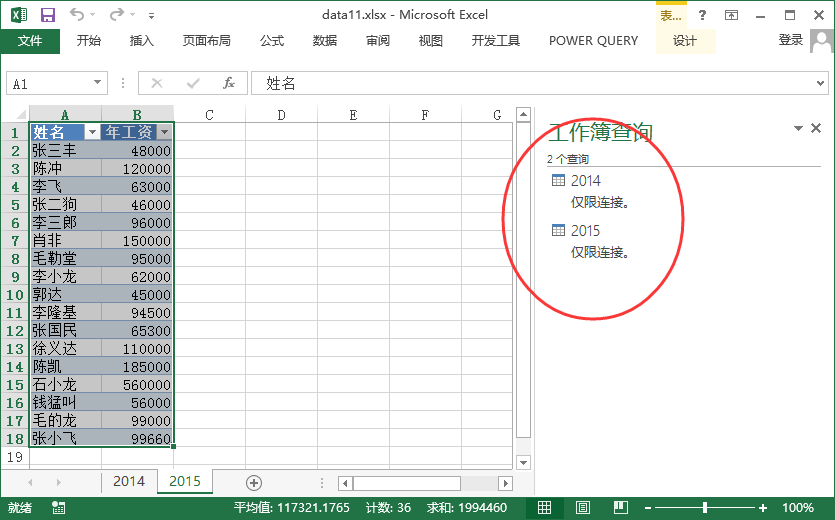Switch to the 开发工具 ribbon tab

coord(495,40)
